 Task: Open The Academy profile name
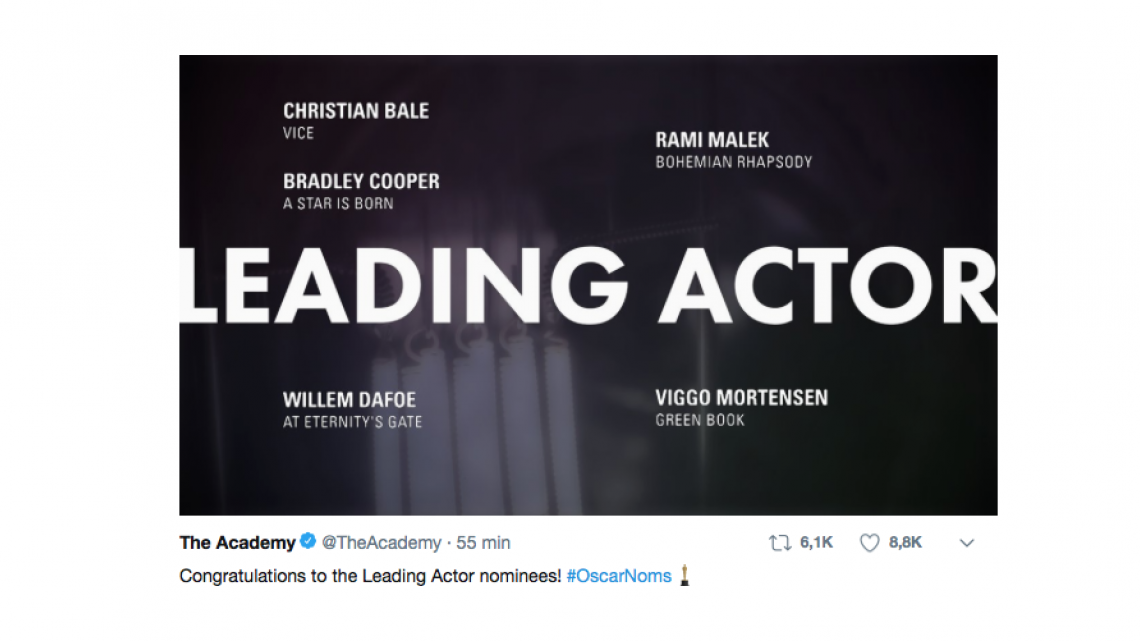click(236, 543)
